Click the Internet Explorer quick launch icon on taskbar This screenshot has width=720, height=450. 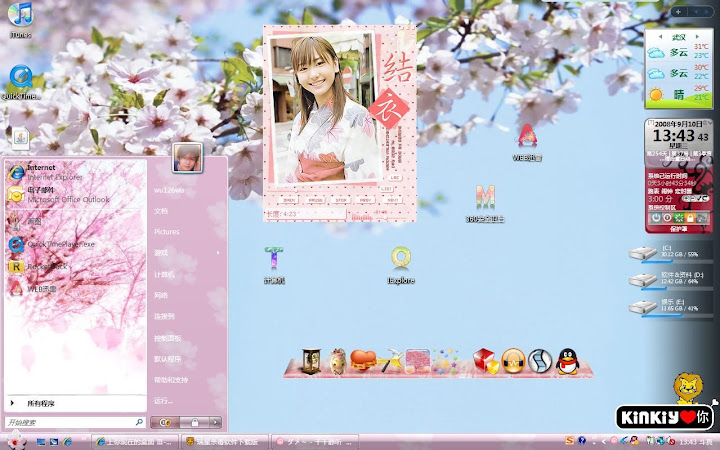(x=68, y=442)
